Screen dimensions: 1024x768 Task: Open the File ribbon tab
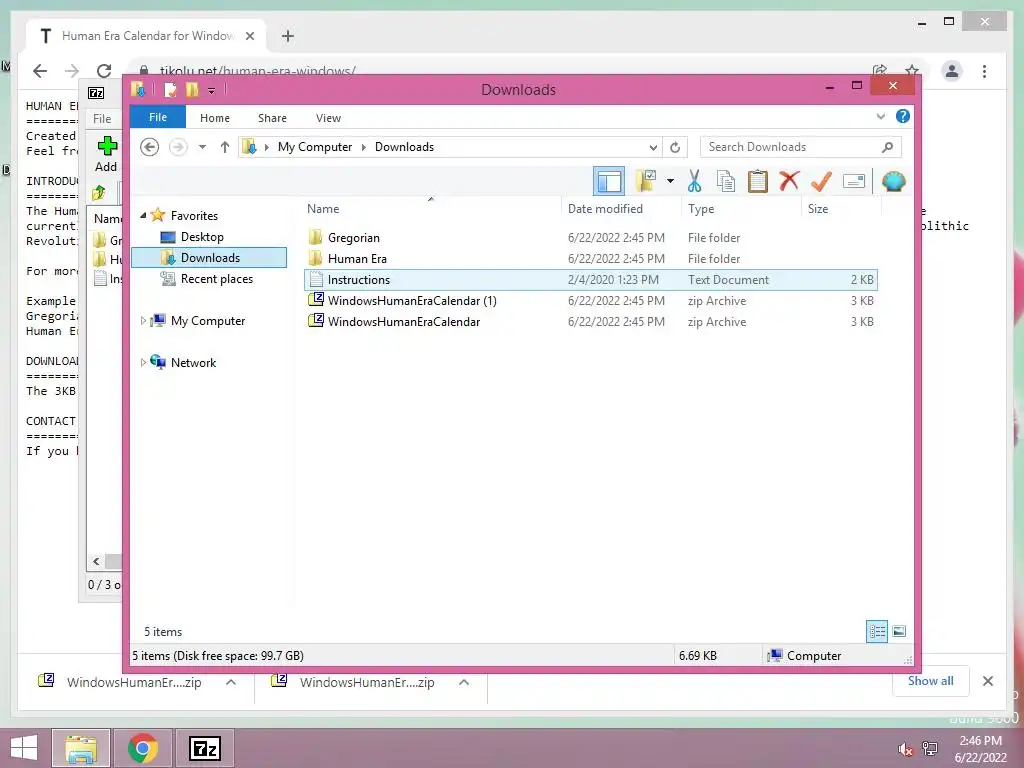[158, 118]
